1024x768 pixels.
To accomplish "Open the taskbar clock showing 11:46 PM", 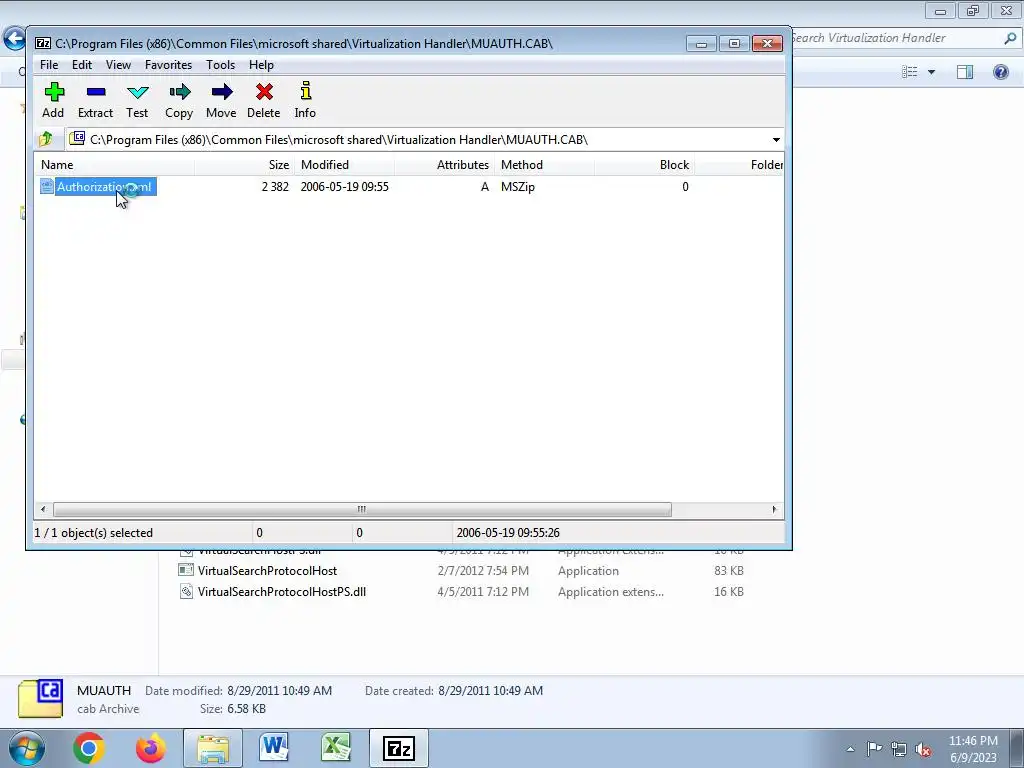I will [x=973, y=749].
